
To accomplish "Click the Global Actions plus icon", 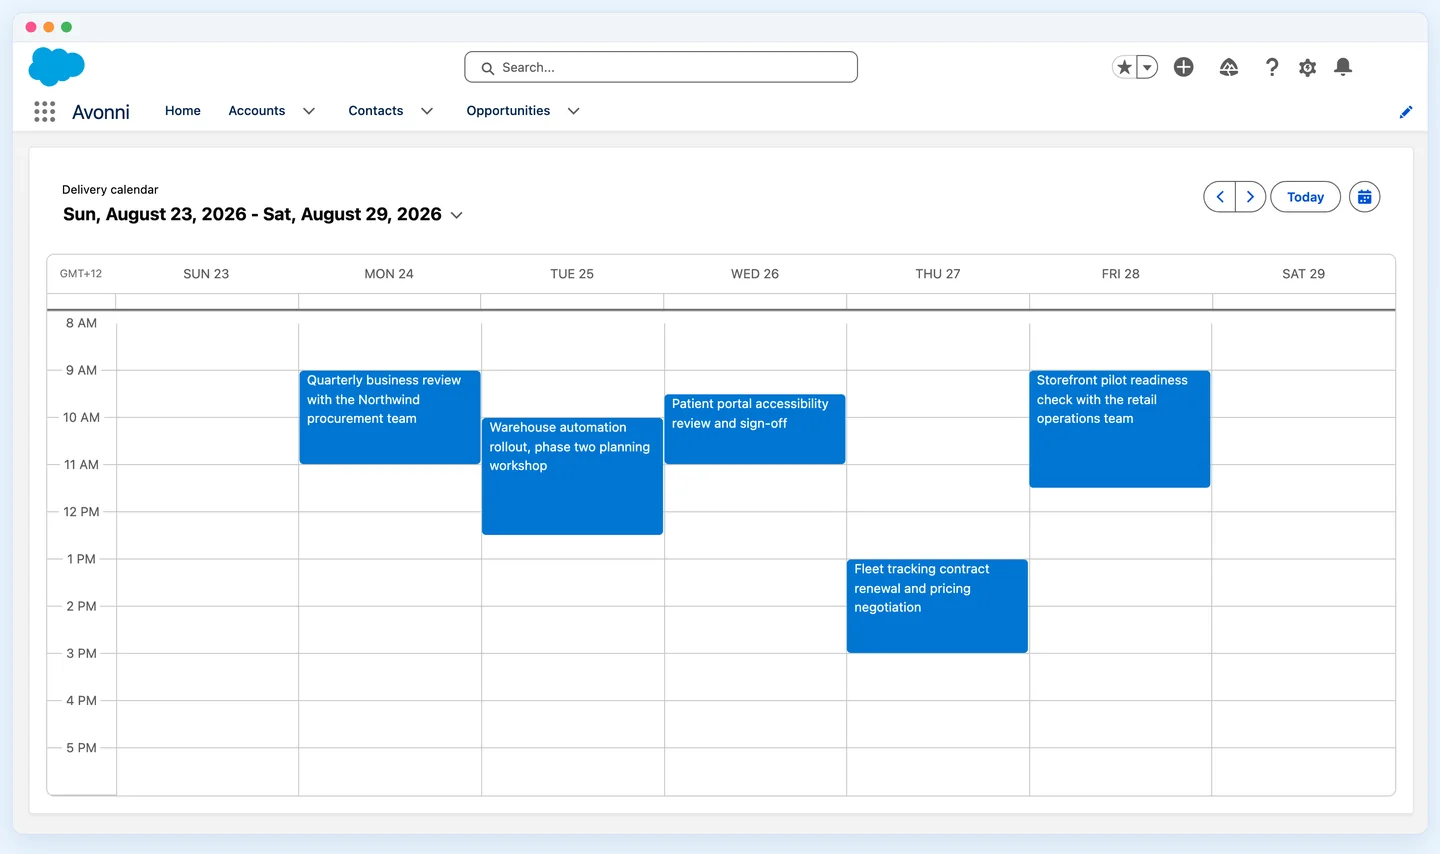I will pos(1184,67).
